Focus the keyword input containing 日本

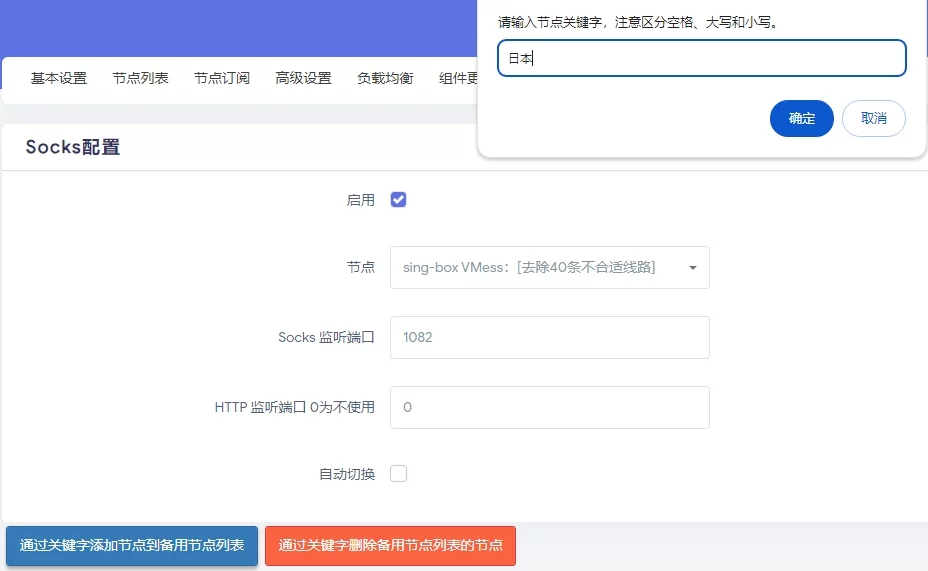pyautogui.click(x=702, y=58)
